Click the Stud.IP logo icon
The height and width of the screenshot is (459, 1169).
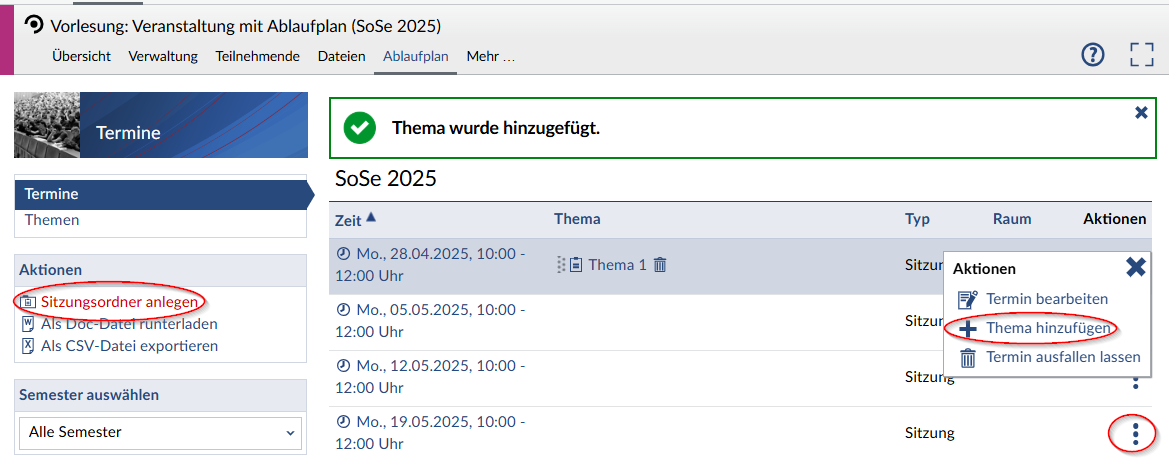tap(34, 25)
